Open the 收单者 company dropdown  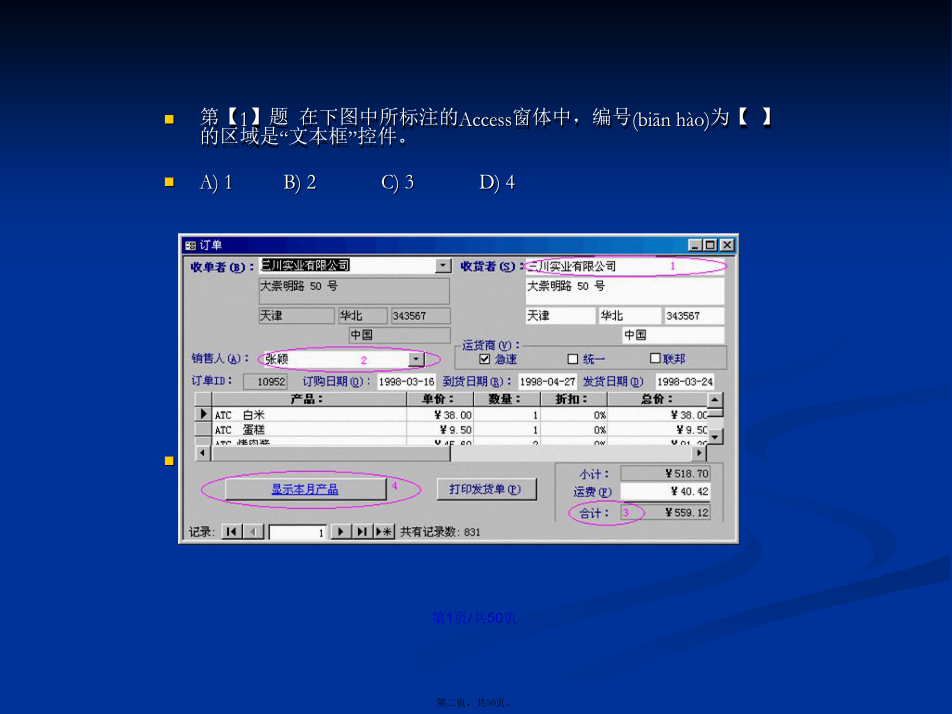pos(443,265)
